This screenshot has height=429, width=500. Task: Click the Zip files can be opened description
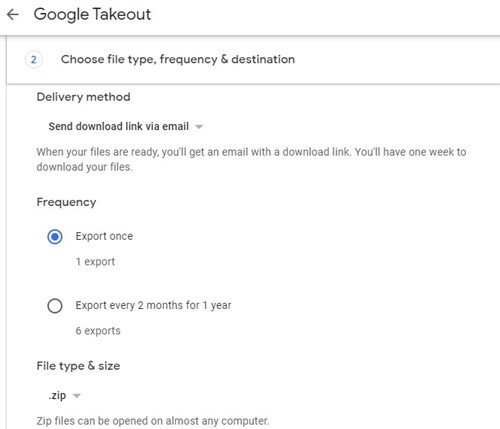pyautogui.click(x=153, y=421)
